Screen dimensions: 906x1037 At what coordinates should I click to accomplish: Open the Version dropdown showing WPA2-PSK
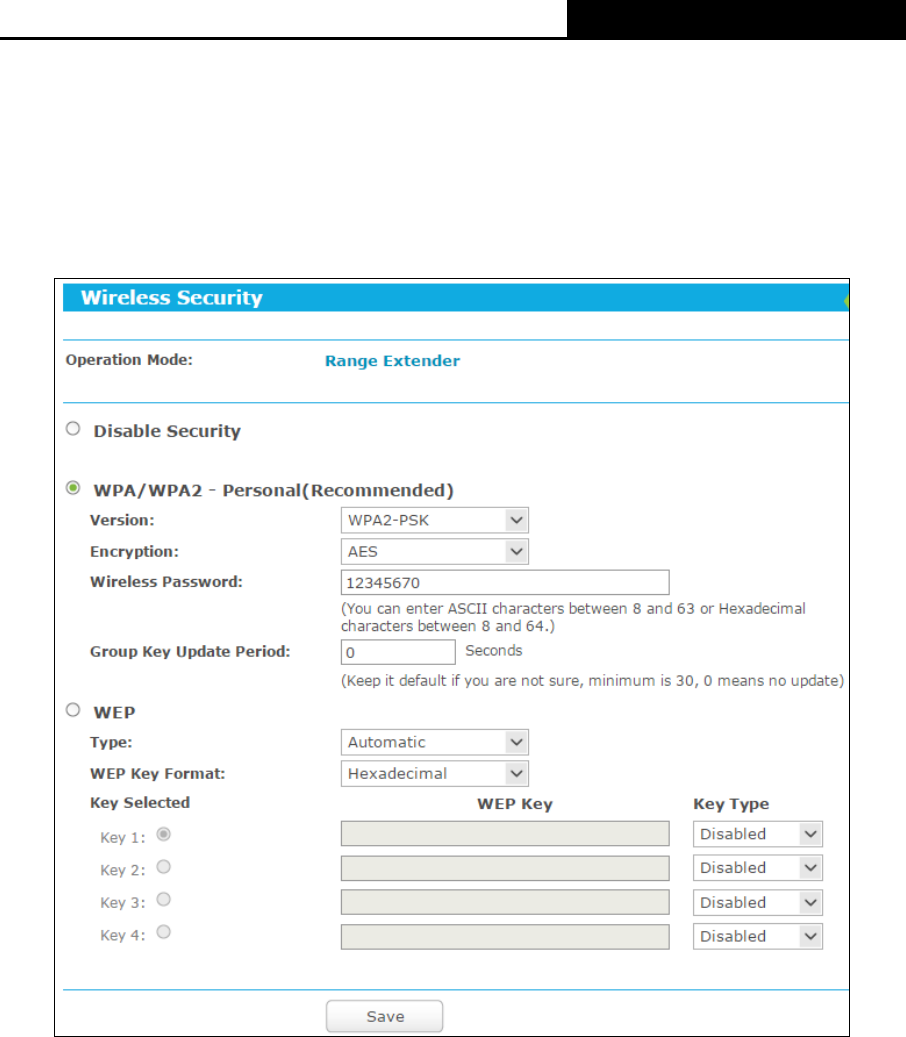pos(434,520)
